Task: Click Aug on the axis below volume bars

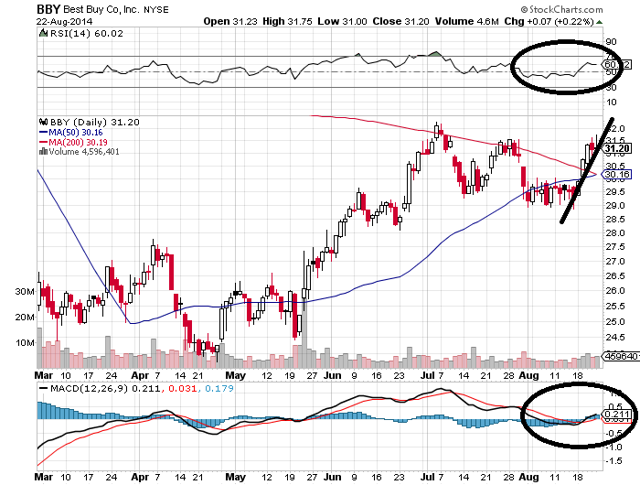Action: pyautogui.click(x=528, y=375)
